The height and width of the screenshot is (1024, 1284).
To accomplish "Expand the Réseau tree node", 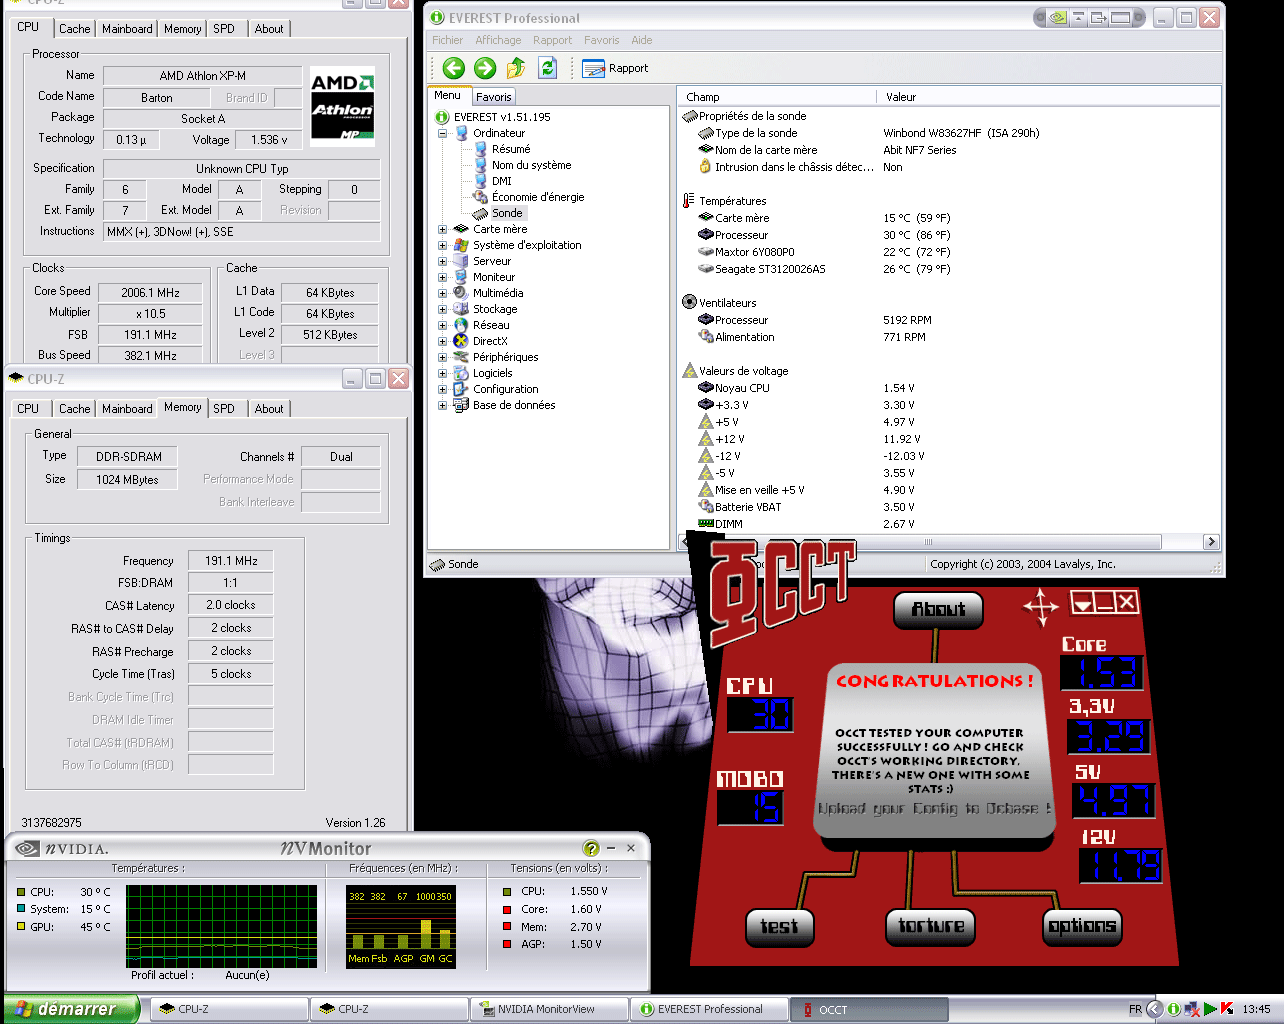I will (442, 325).
